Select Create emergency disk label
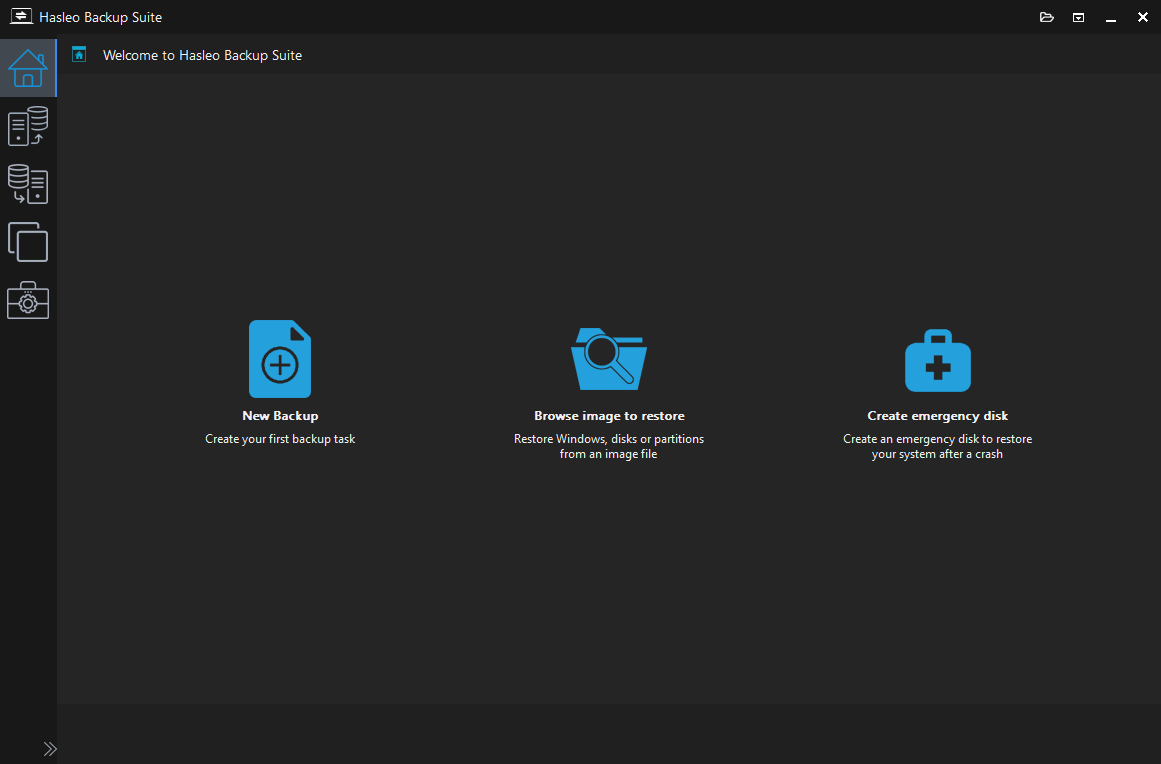This screenshot has width=1161, height=764. (x=937, y=416)
